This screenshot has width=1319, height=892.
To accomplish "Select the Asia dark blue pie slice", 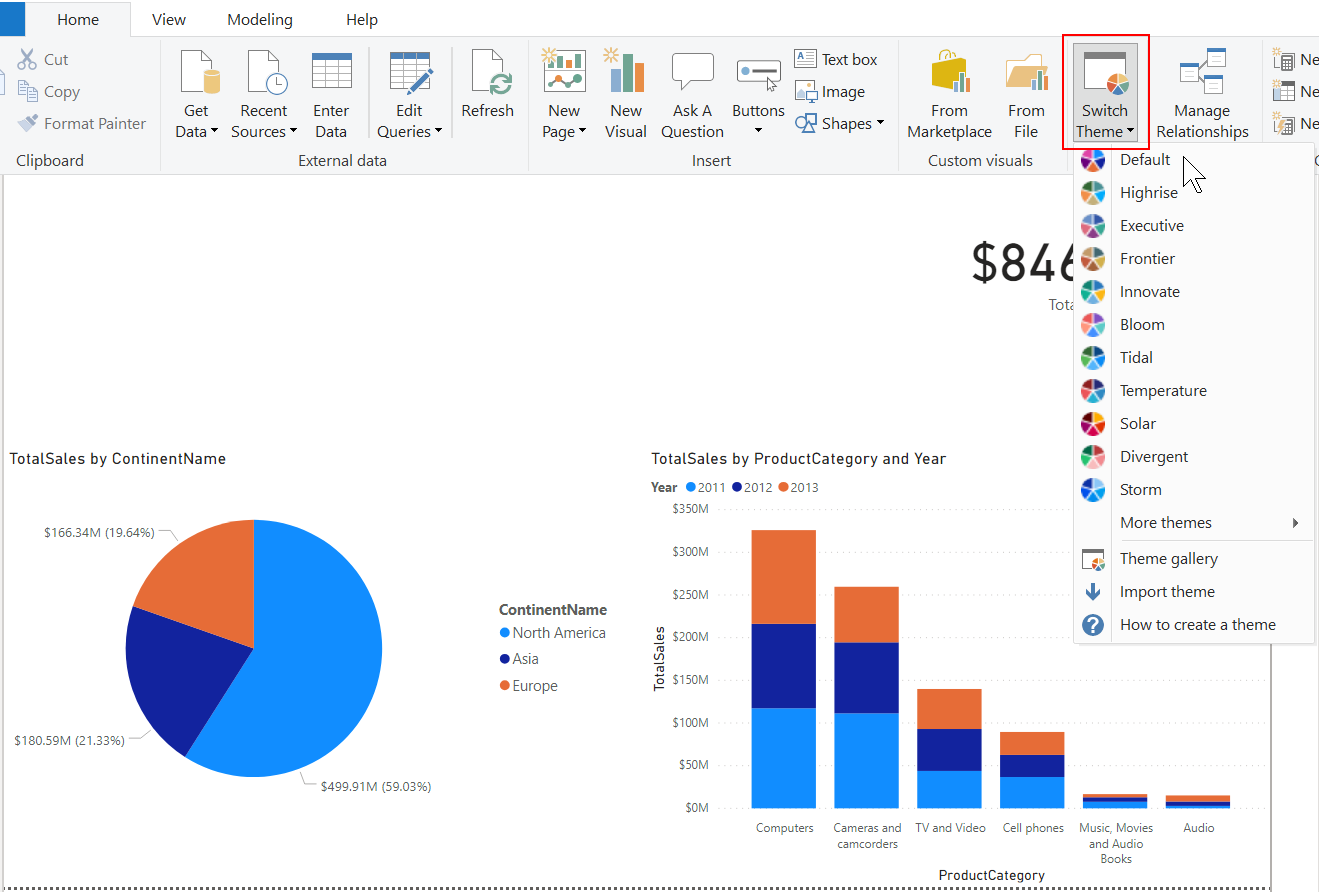I will 180,675.
